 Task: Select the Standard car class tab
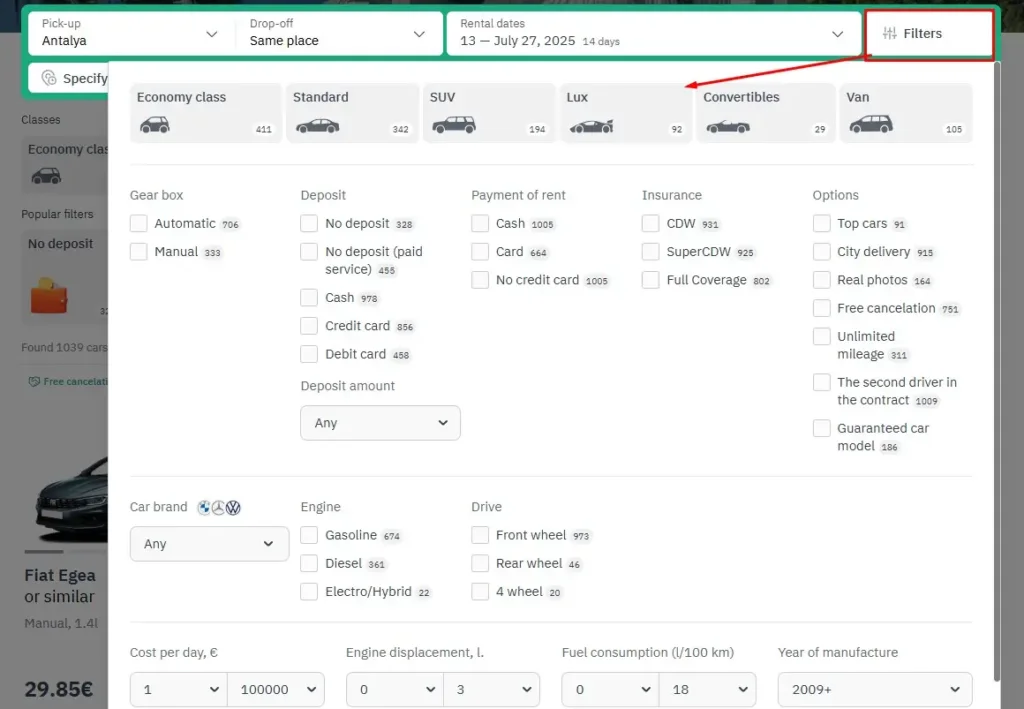(x=352, y=113)
